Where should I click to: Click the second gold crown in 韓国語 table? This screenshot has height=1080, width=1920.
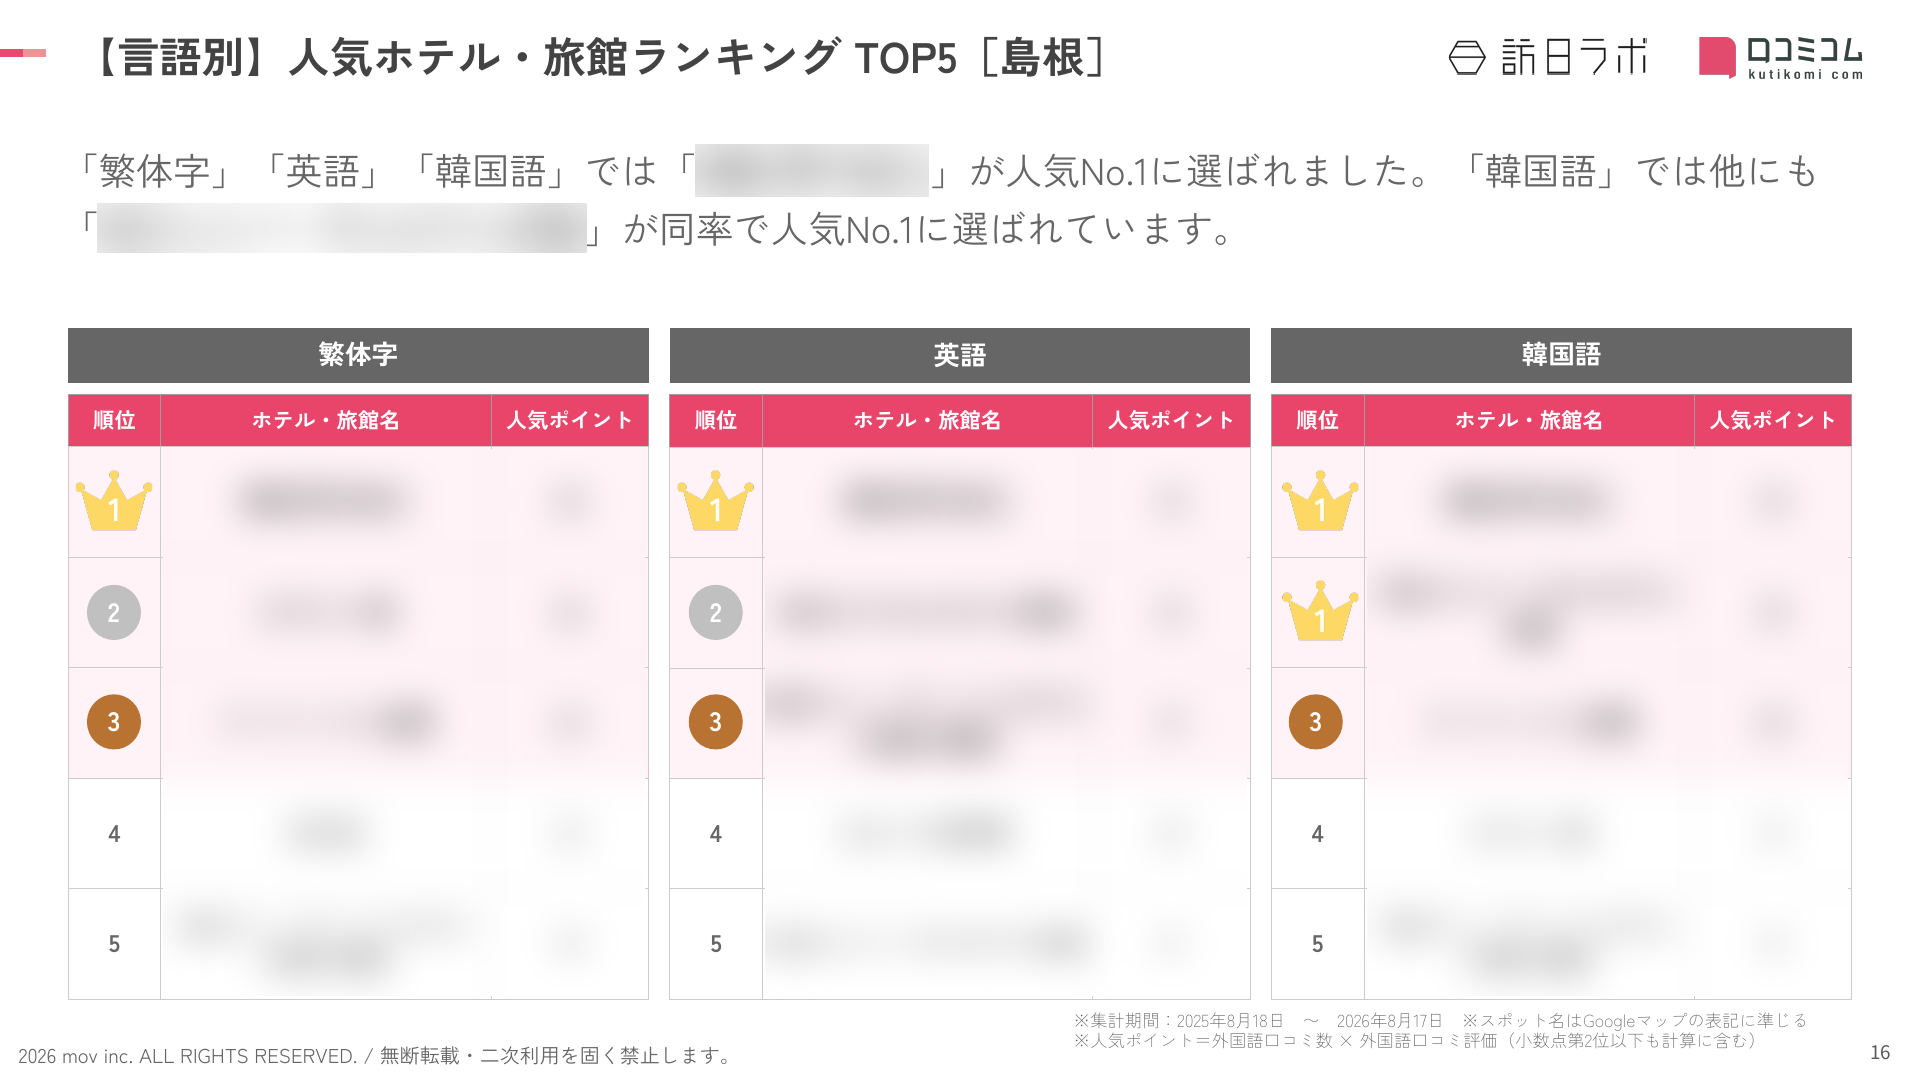tap(1320, 611)
